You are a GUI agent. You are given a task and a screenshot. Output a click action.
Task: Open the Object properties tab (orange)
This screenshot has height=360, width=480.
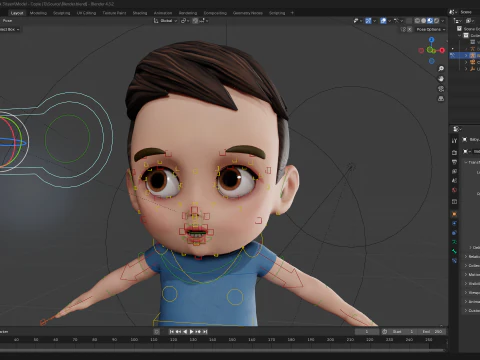454,214
